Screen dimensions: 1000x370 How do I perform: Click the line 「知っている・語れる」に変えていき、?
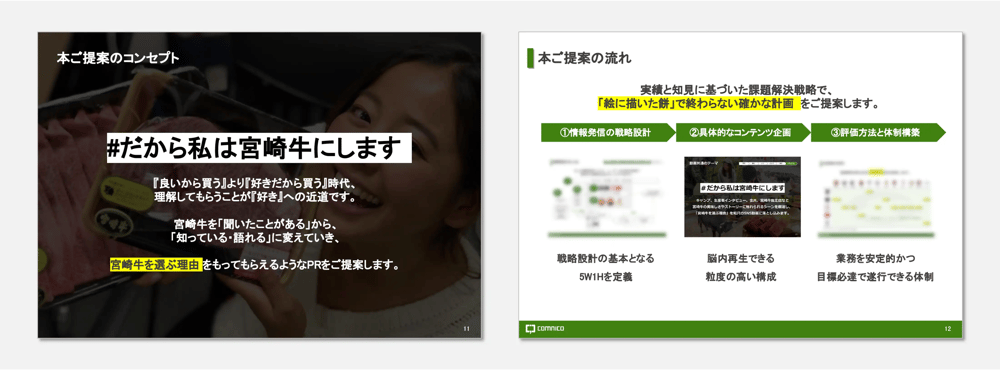click(255, 238)
